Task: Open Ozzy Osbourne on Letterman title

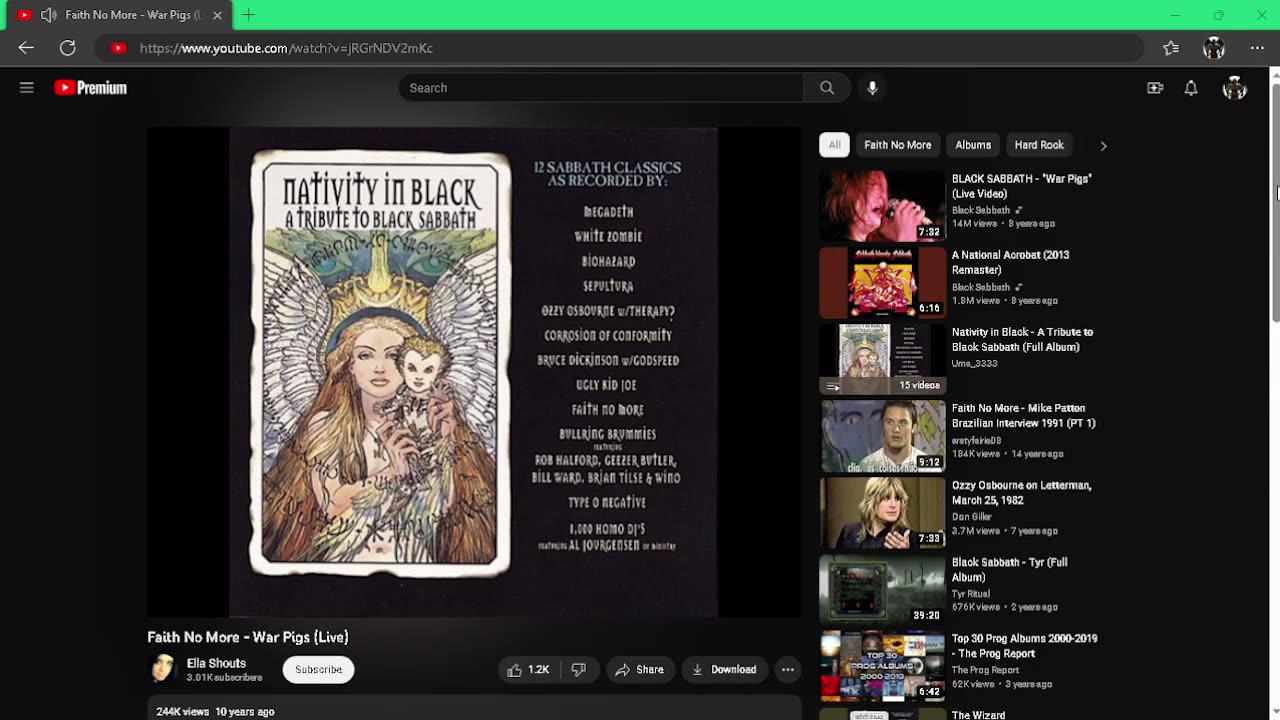Action: (1021, 492)
